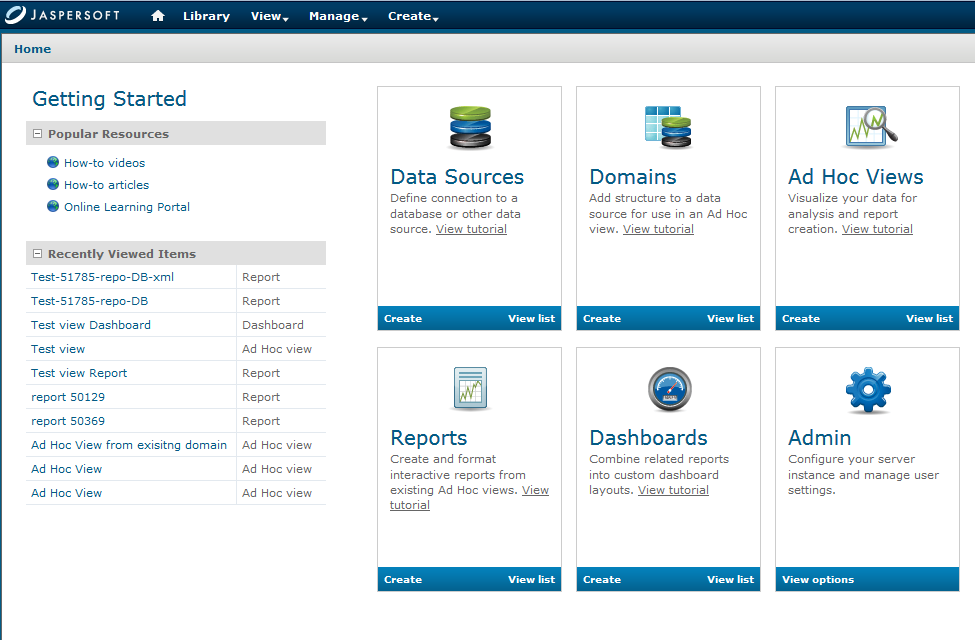Image resolution: width=975 pixels, height=640 pixels.
Task: Click Create in Reports card
Action: coord(403,580)
